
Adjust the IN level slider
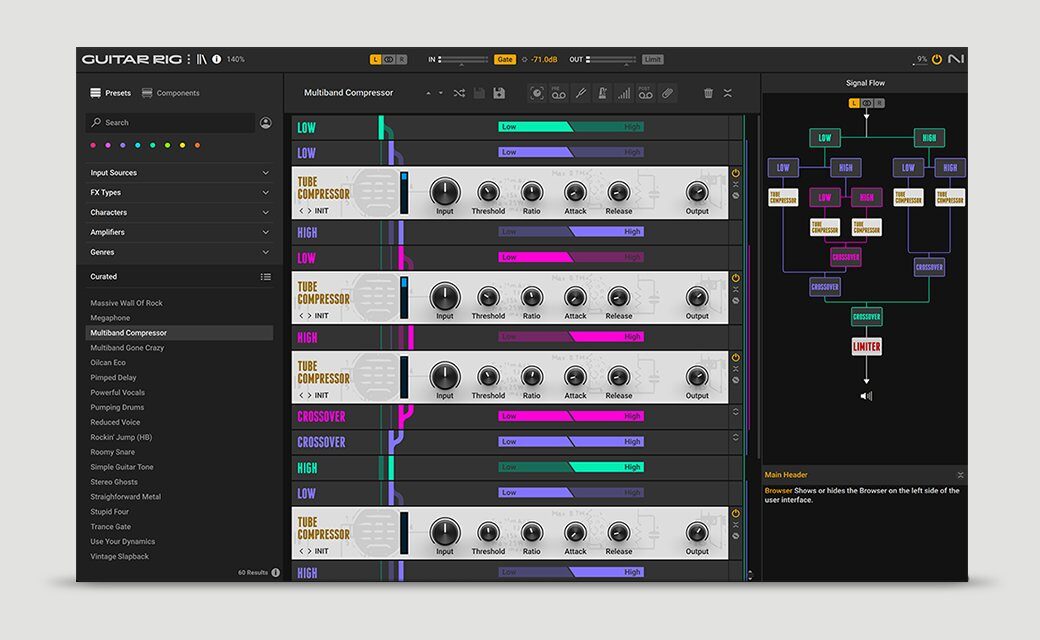463,60
